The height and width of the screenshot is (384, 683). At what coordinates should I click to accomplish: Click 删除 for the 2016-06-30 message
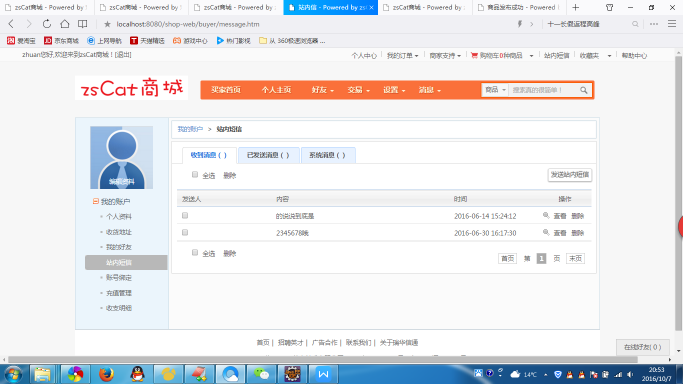[x=577, y=233]
